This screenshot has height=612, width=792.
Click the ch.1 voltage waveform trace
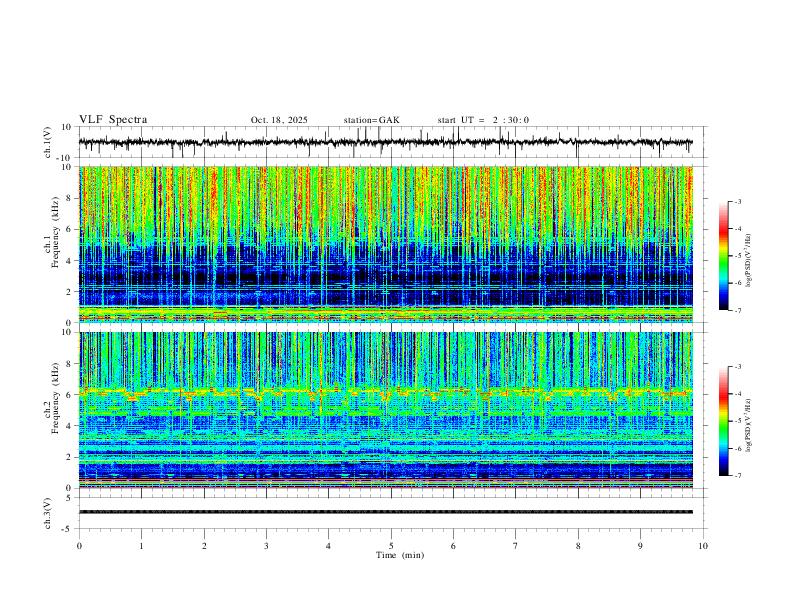pos(385,142)
